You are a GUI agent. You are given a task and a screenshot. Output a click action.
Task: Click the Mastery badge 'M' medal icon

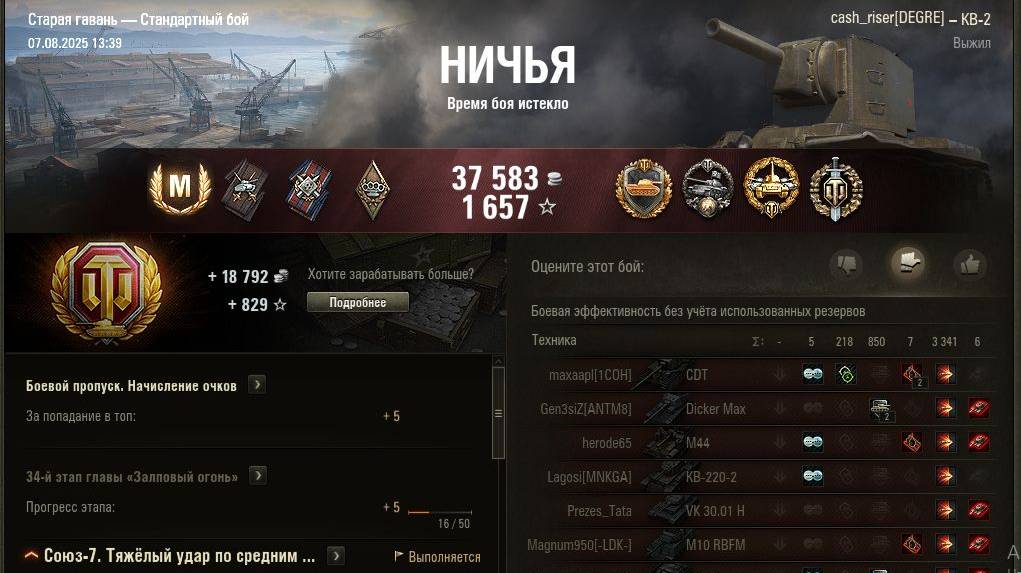click(180, 188)
